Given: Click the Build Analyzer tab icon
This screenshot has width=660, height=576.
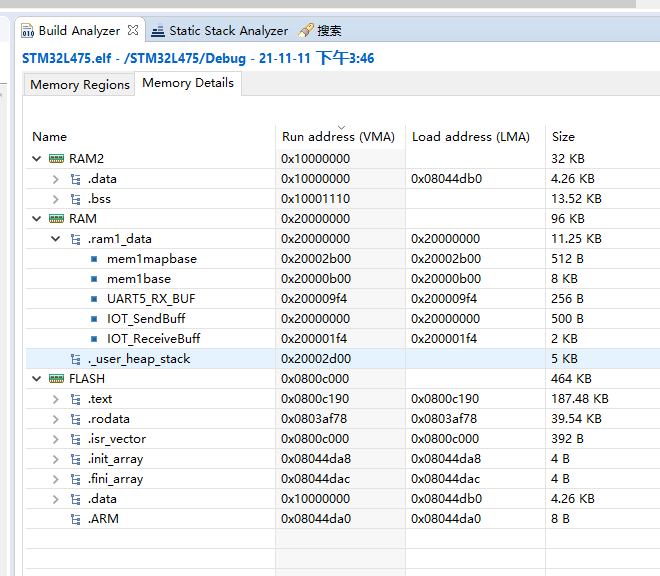Looking at the screenshot, I should point(28,31).
